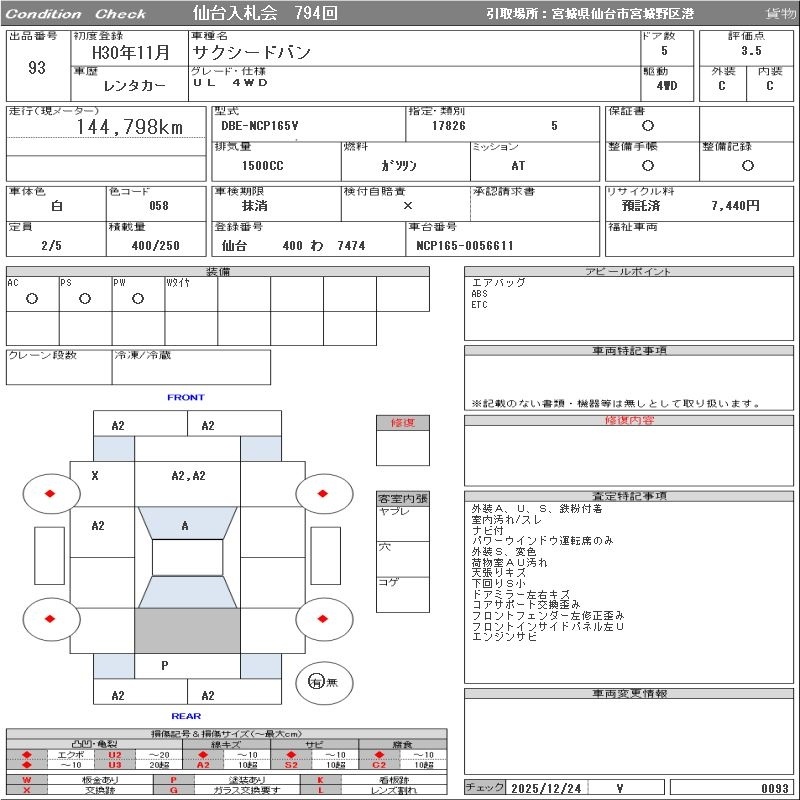Open the 修復 box beside the diagram
800x800 pixels.
point(403,423)
